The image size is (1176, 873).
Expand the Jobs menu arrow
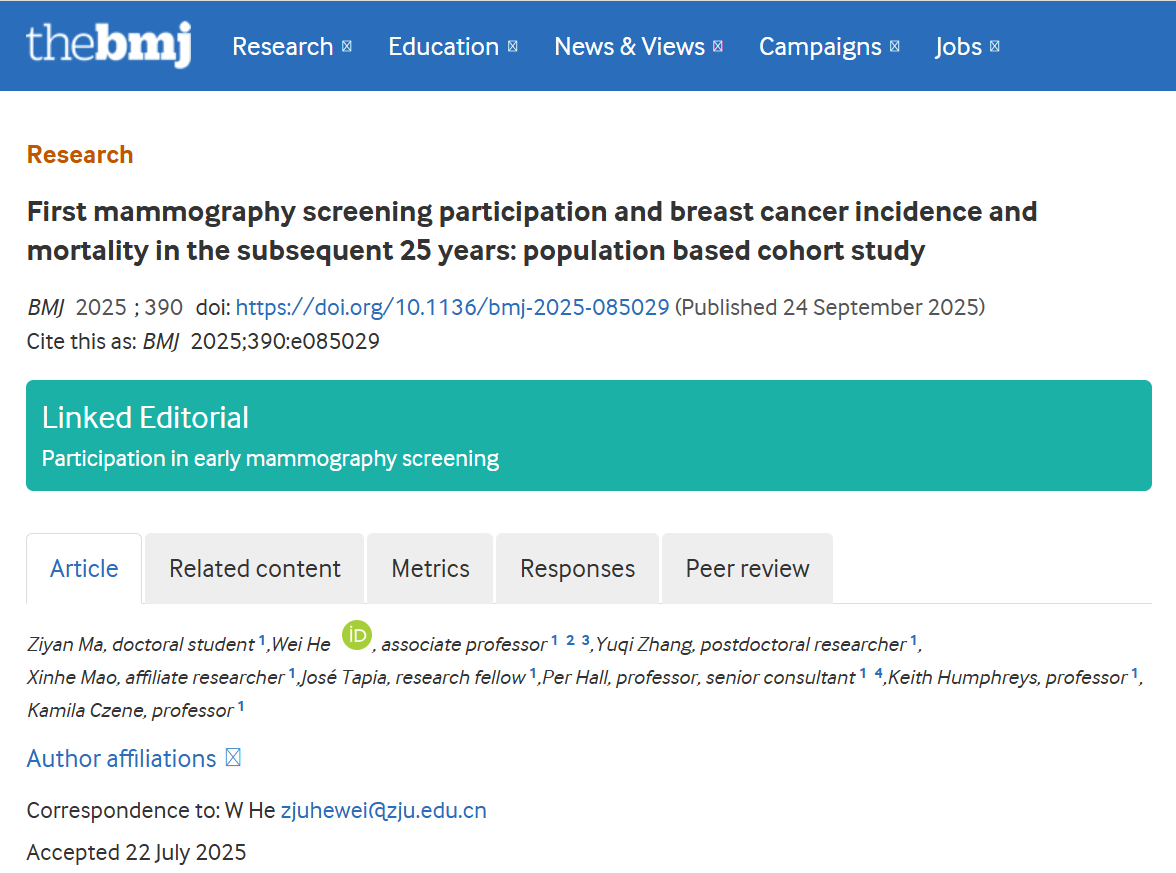point(995,46)
